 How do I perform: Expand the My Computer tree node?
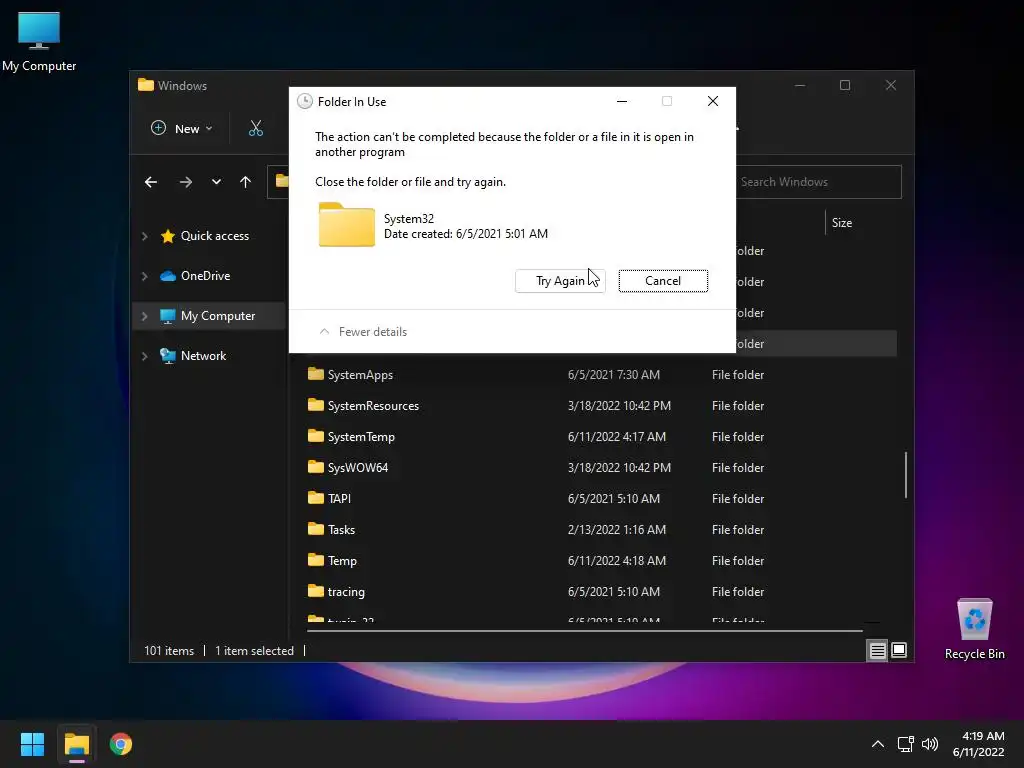click(x=144, y=316)
